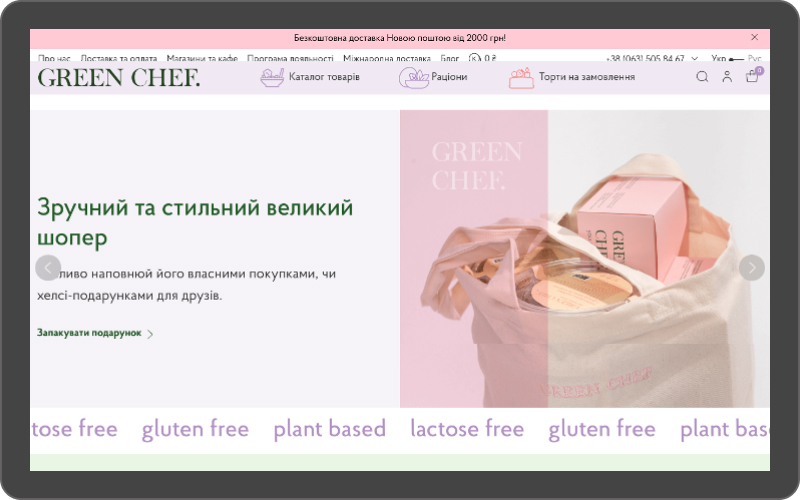This screenshot has width=800, height=500.
Task: Click the GREEN CHEF logo
Action: [119, 78]
